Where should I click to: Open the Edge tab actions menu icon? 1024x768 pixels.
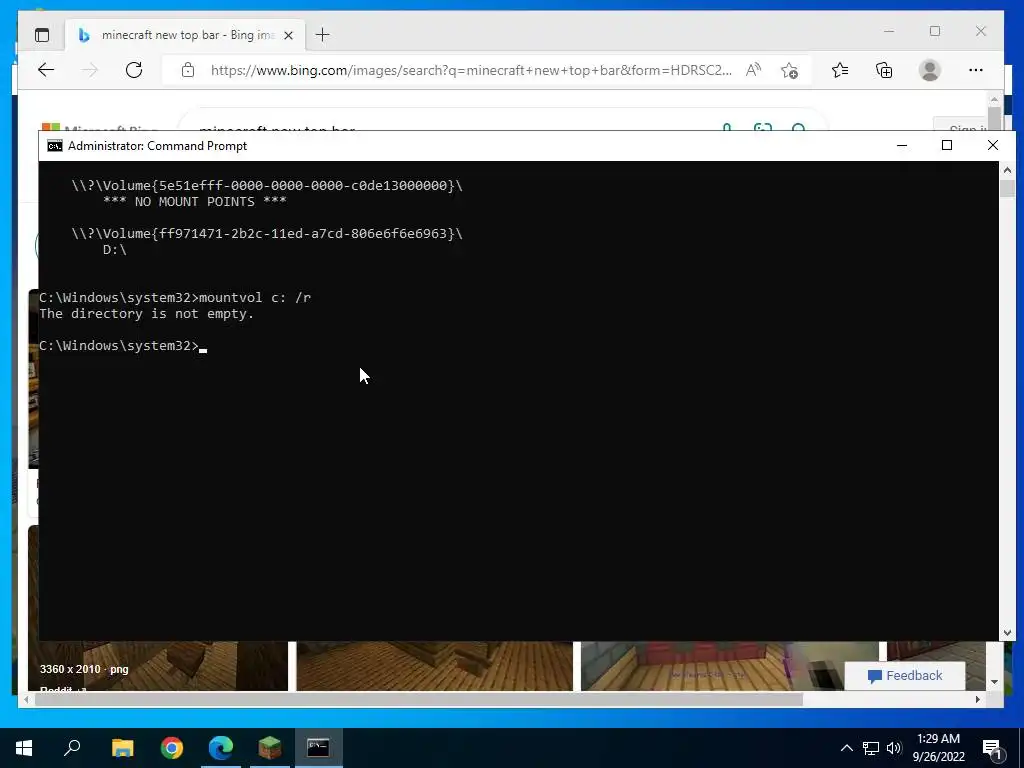coord(42,35)
